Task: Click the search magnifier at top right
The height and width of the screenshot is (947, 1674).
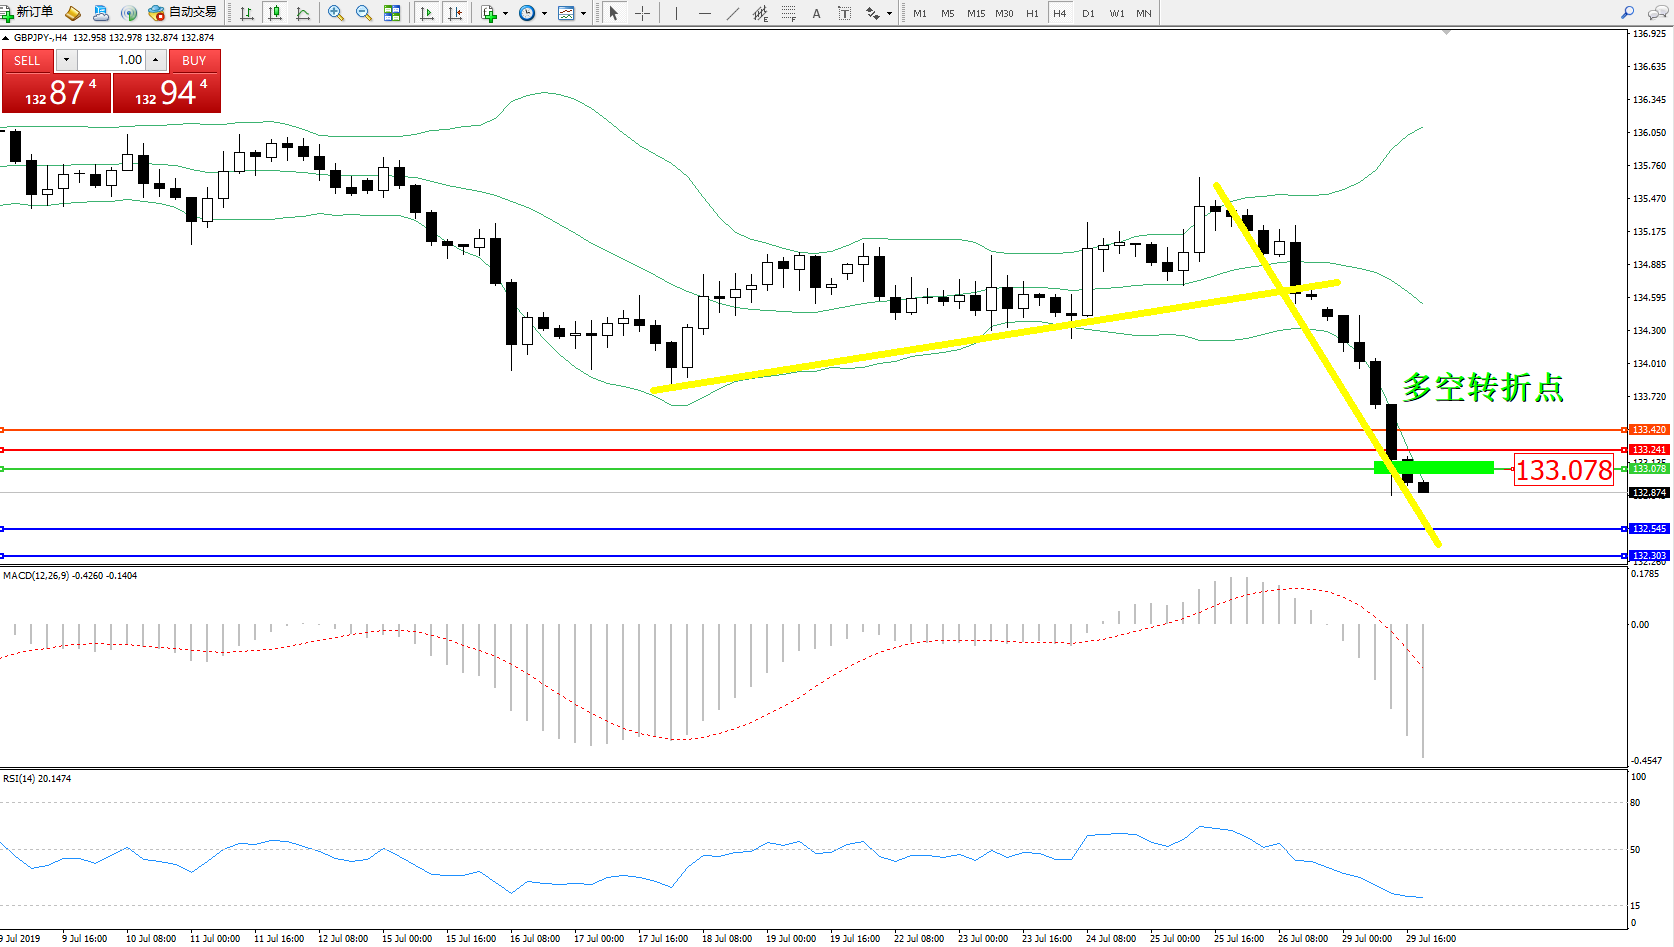Action: coord(1627,13)
